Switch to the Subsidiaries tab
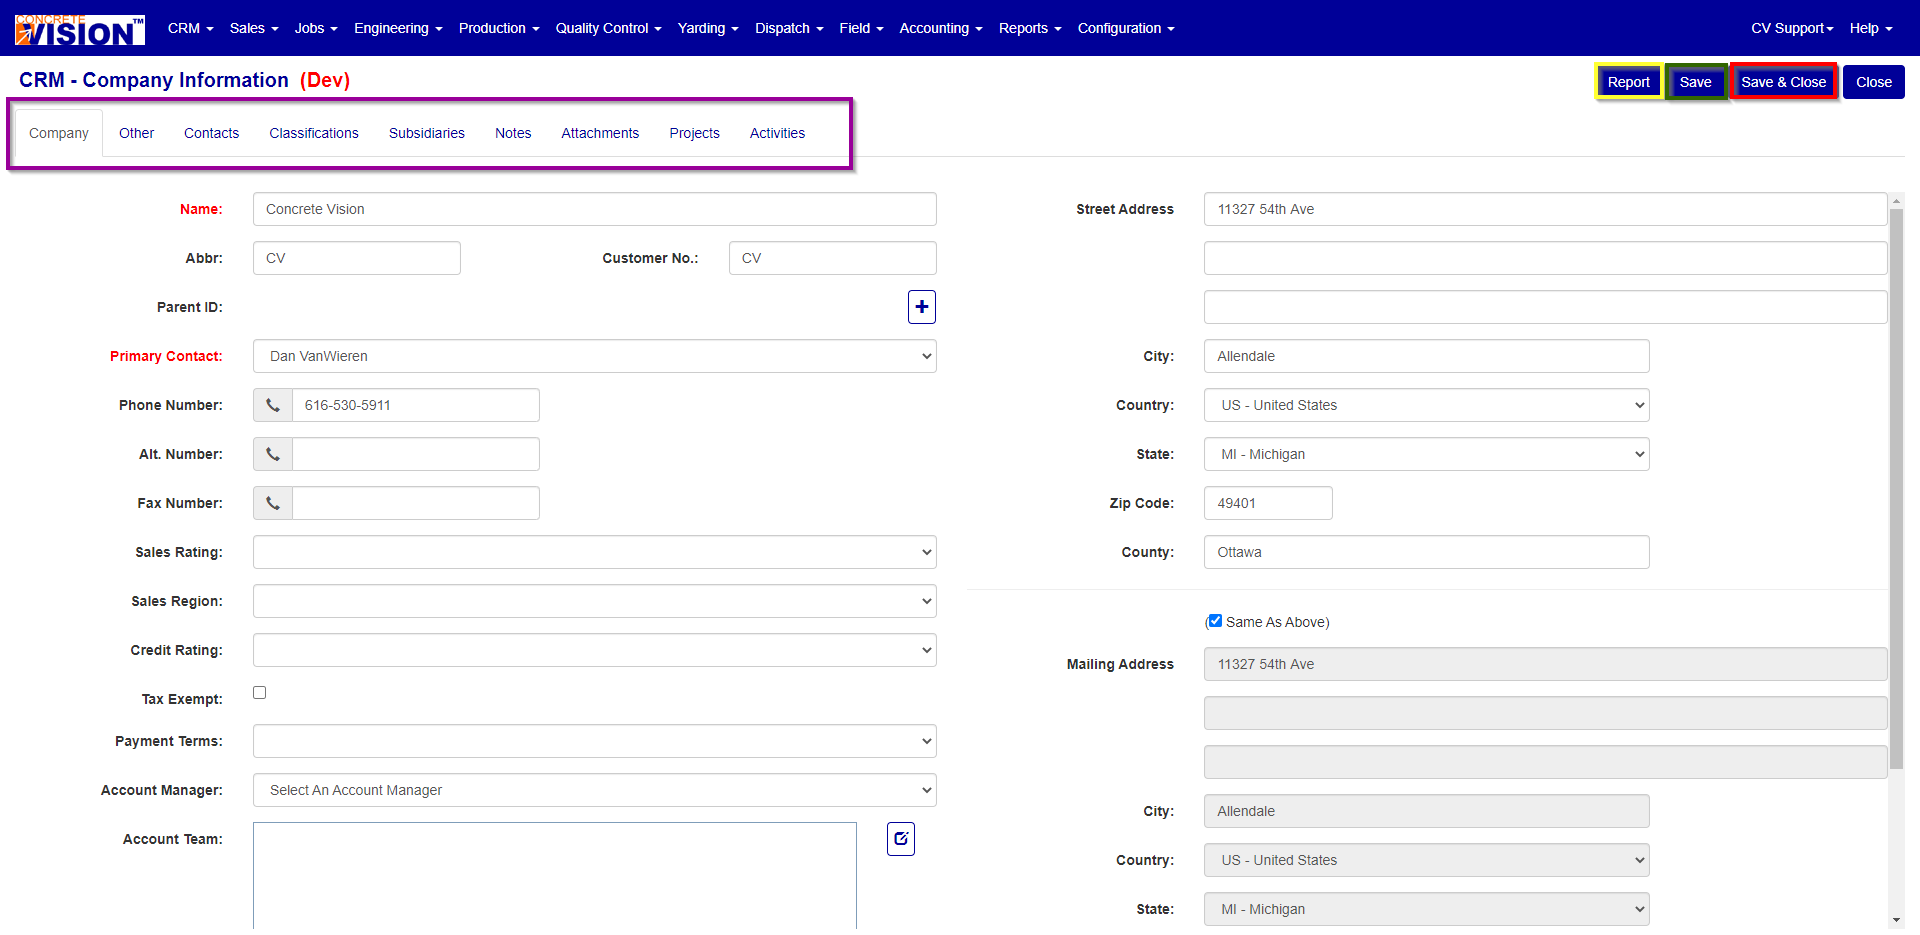The image size is (1920, 935). coord(427,133)
